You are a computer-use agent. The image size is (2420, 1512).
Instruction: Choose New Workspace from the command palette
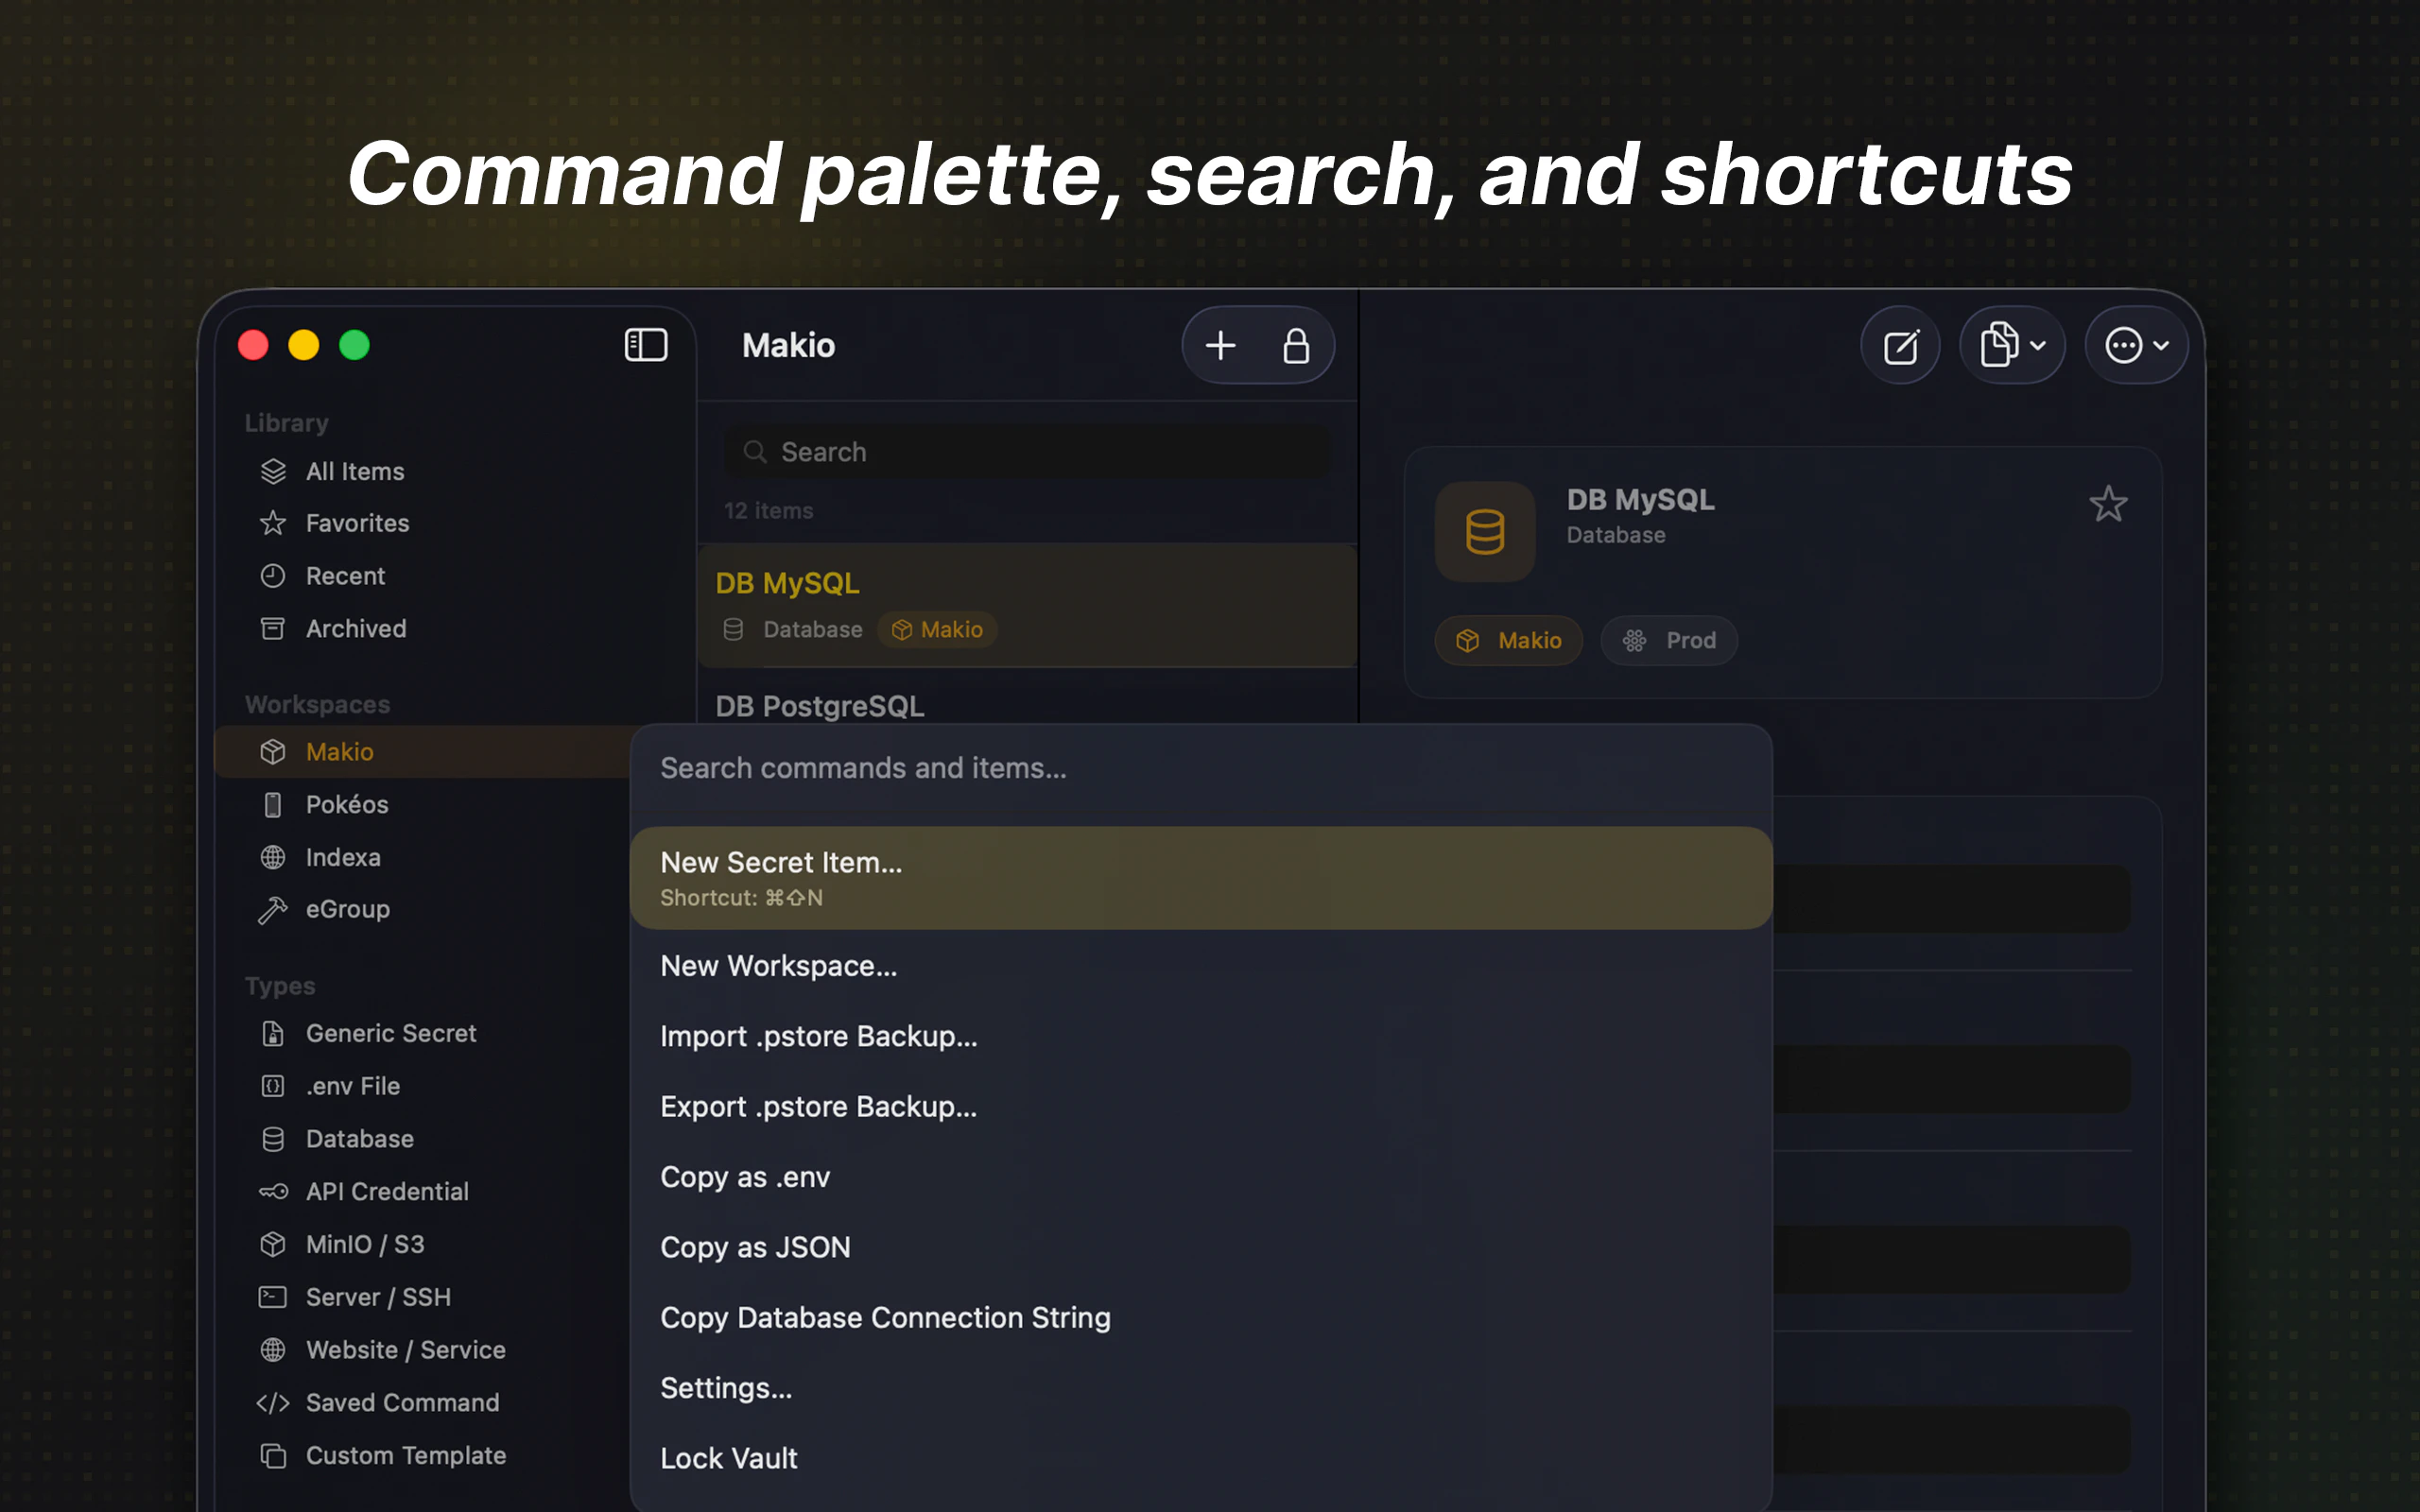[779, 965]
